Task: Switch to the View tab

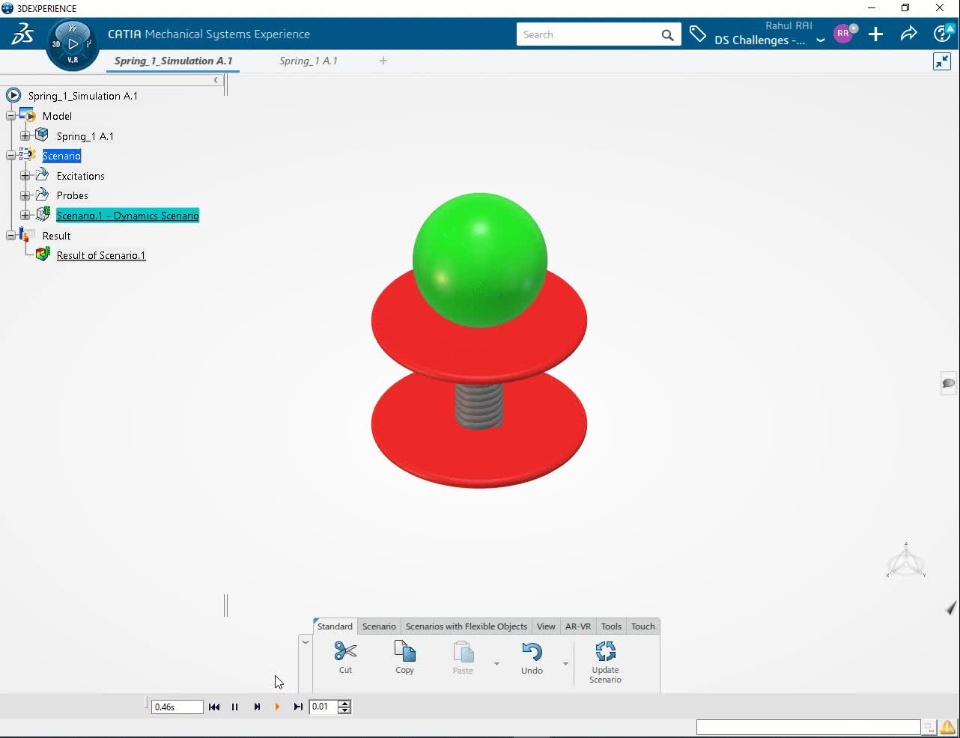Action: [546, 626]
